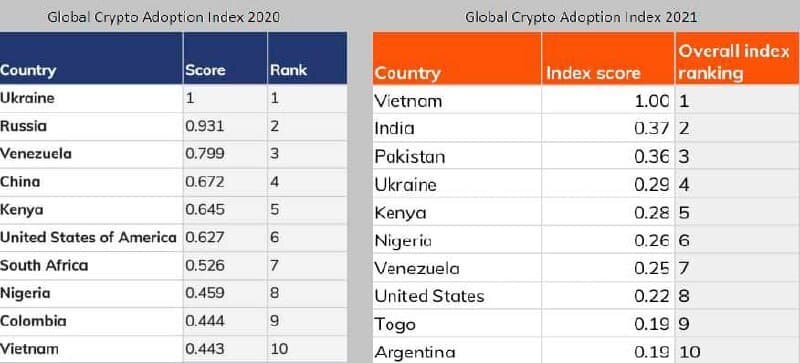
Task: Click the blue Country header
Action: tap(91, 58)
